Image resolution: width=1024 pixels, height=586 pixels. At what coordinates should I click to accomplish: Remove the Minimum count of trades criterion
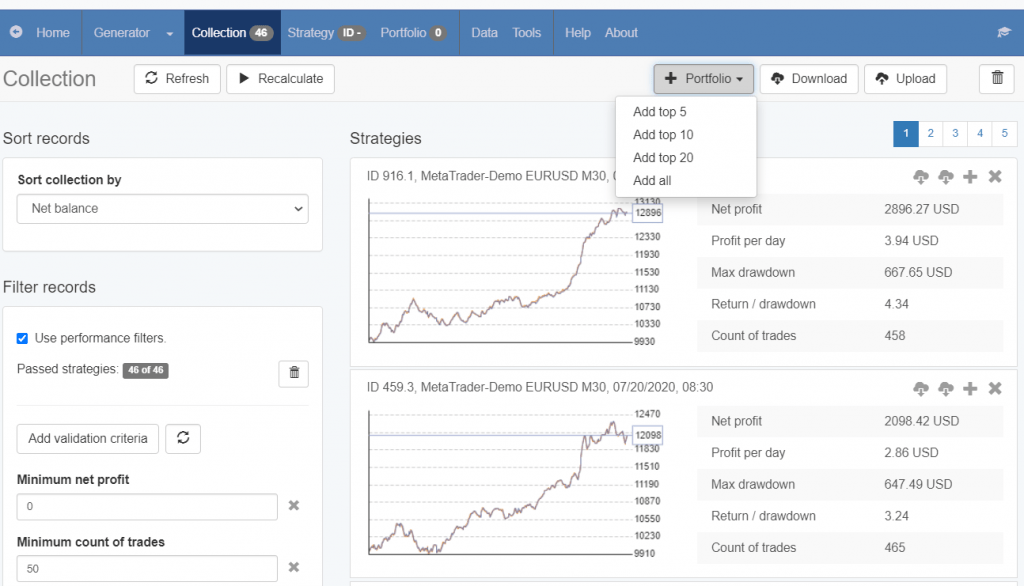click(x=294, y=568)
